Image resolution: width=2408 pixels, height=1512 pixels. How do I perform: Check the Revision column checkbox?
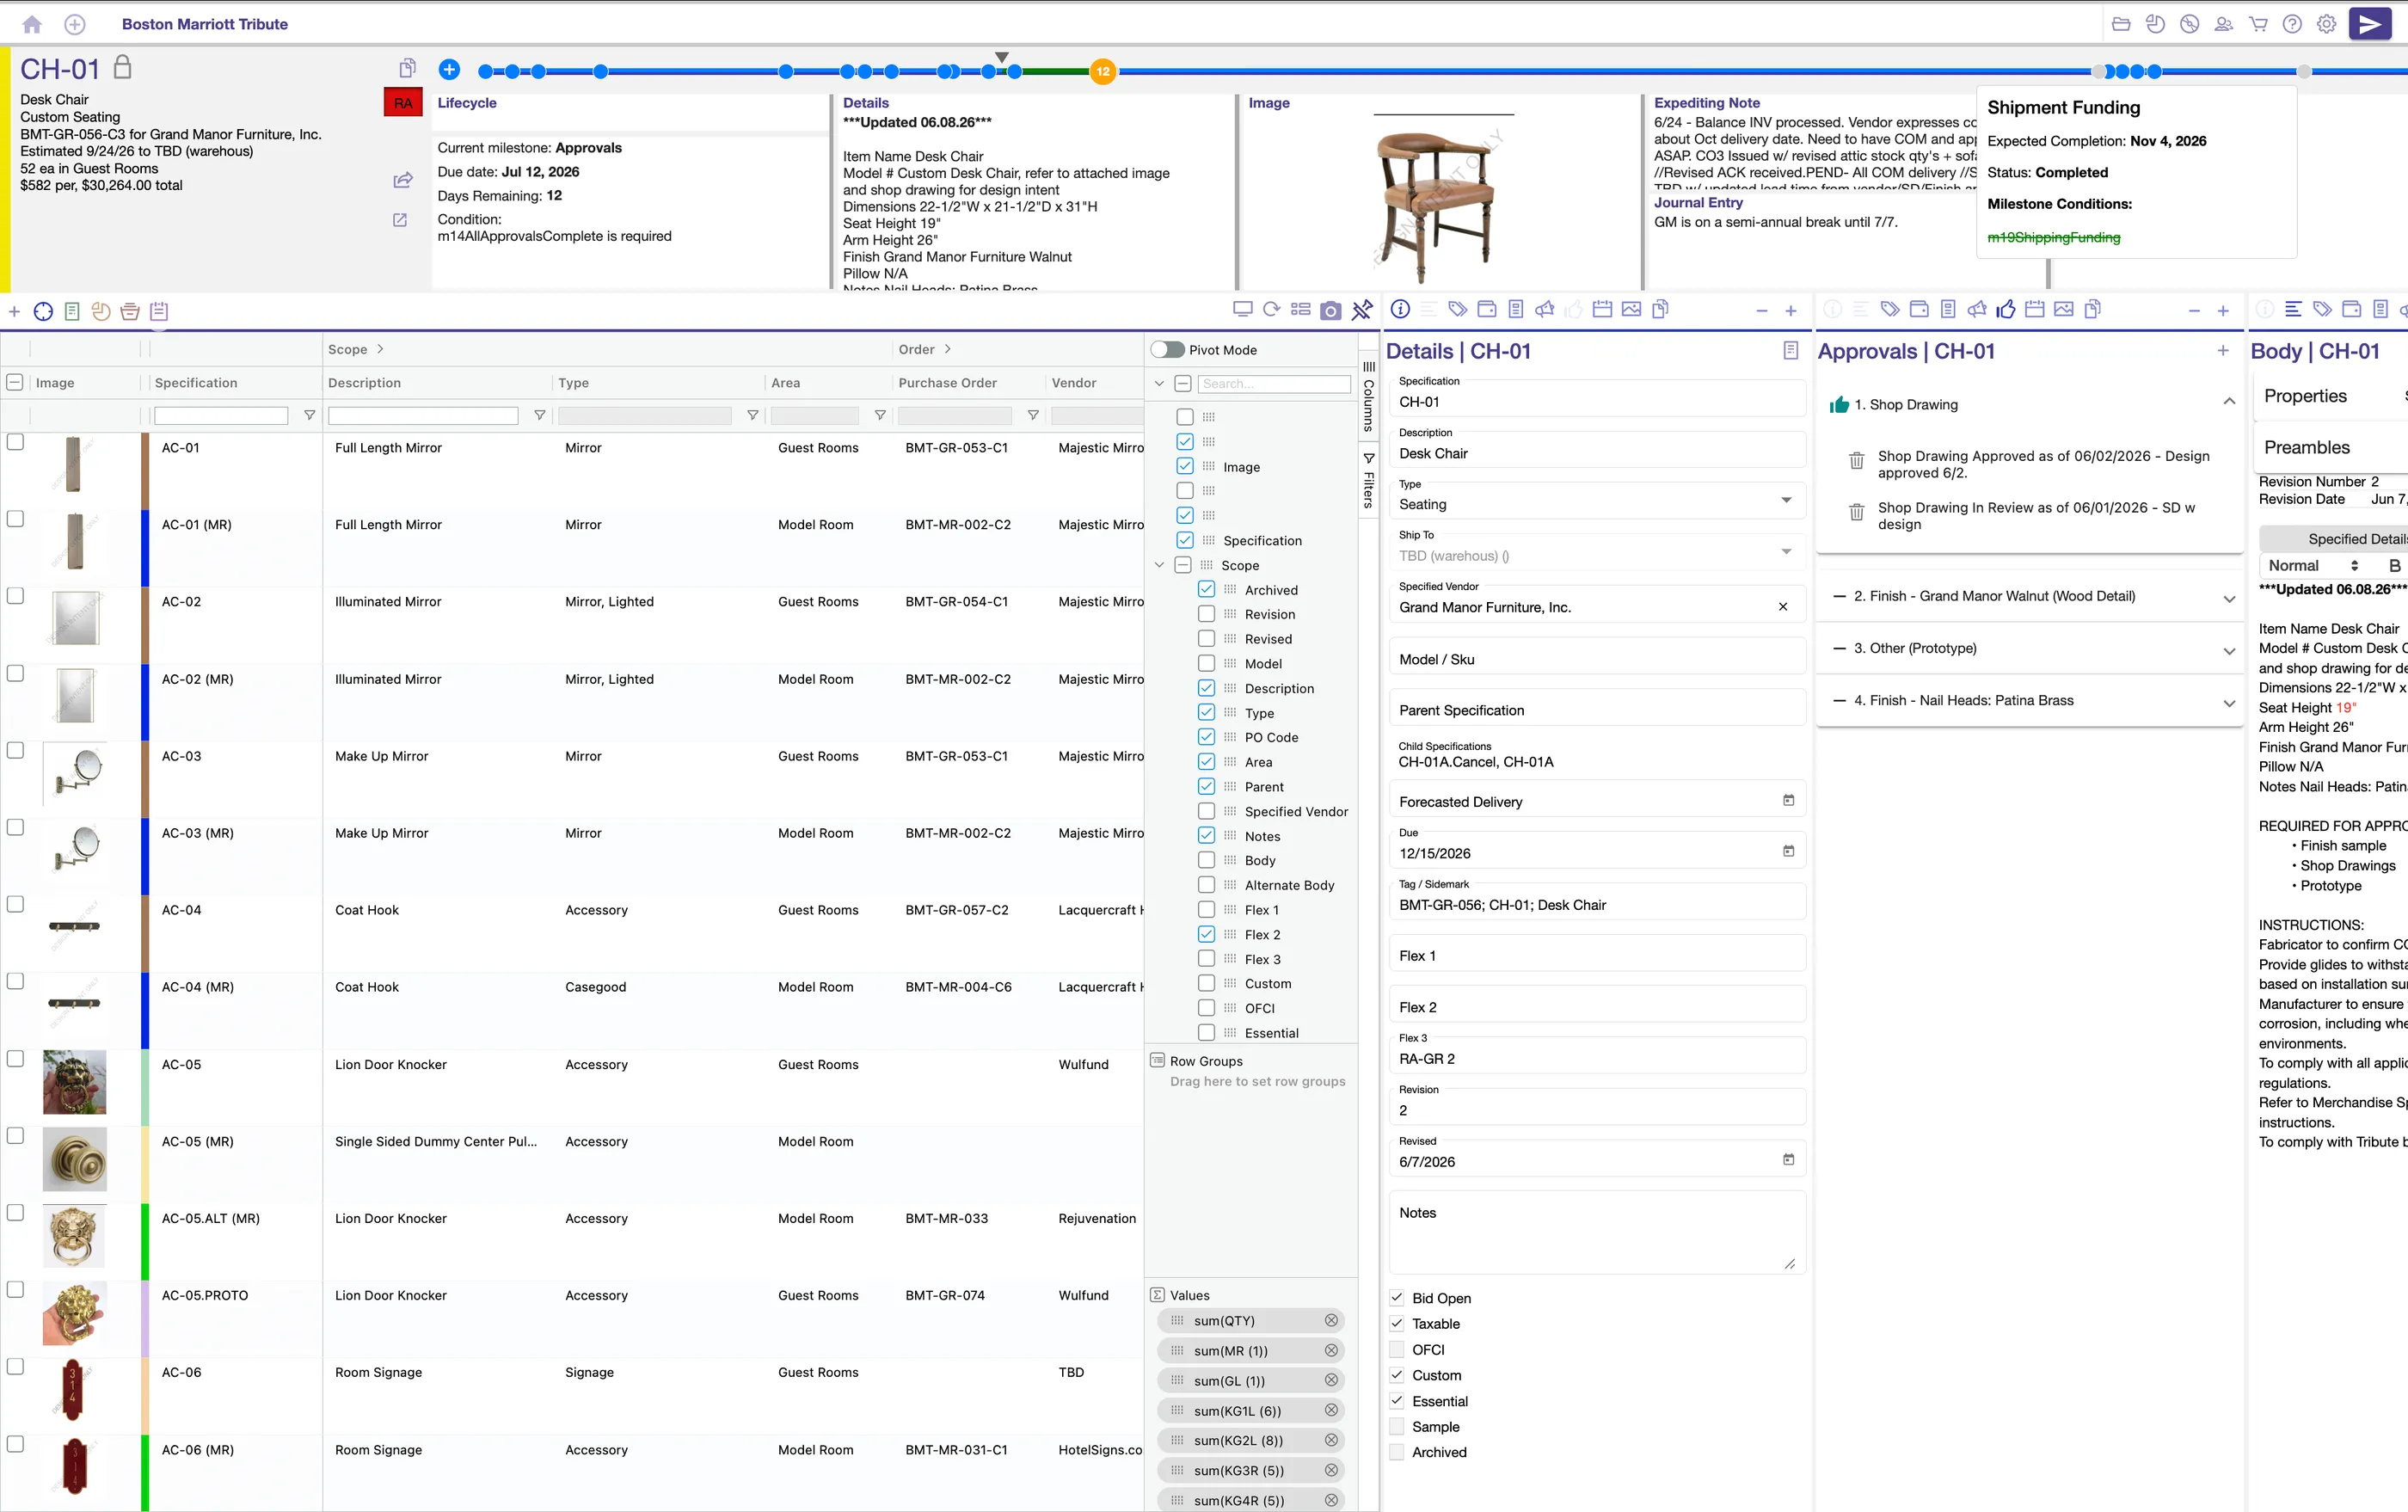click(1207, 614)
